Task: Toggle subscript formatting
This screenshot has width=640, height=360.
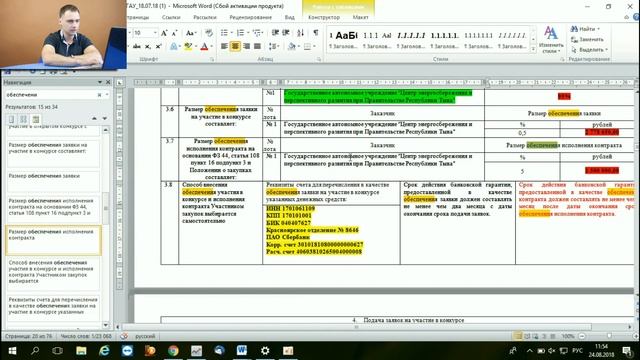Action: click(x=148, y=47)
